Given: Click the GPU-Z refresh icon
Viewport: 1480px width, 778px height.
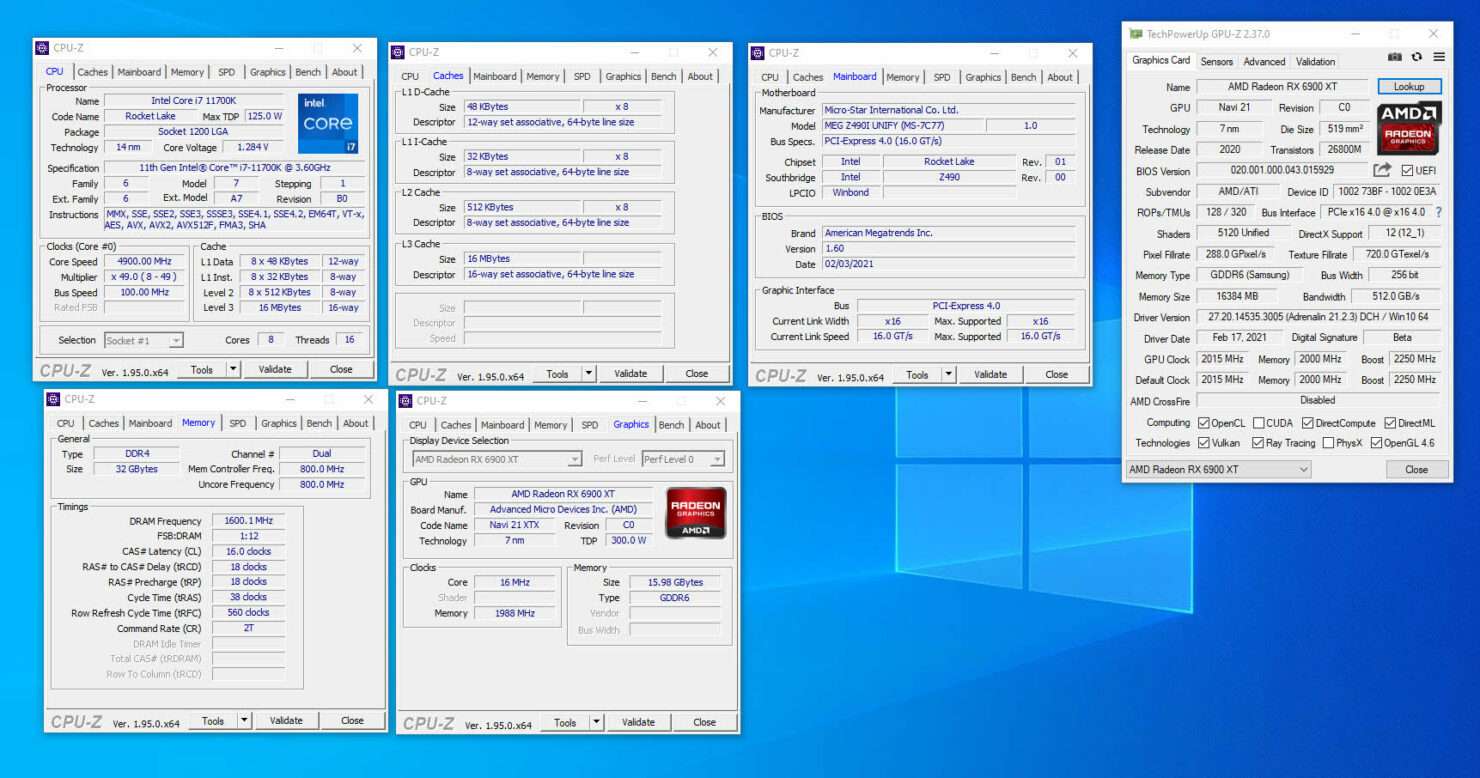Looking at the screenshot, I should pos(1417,57).
